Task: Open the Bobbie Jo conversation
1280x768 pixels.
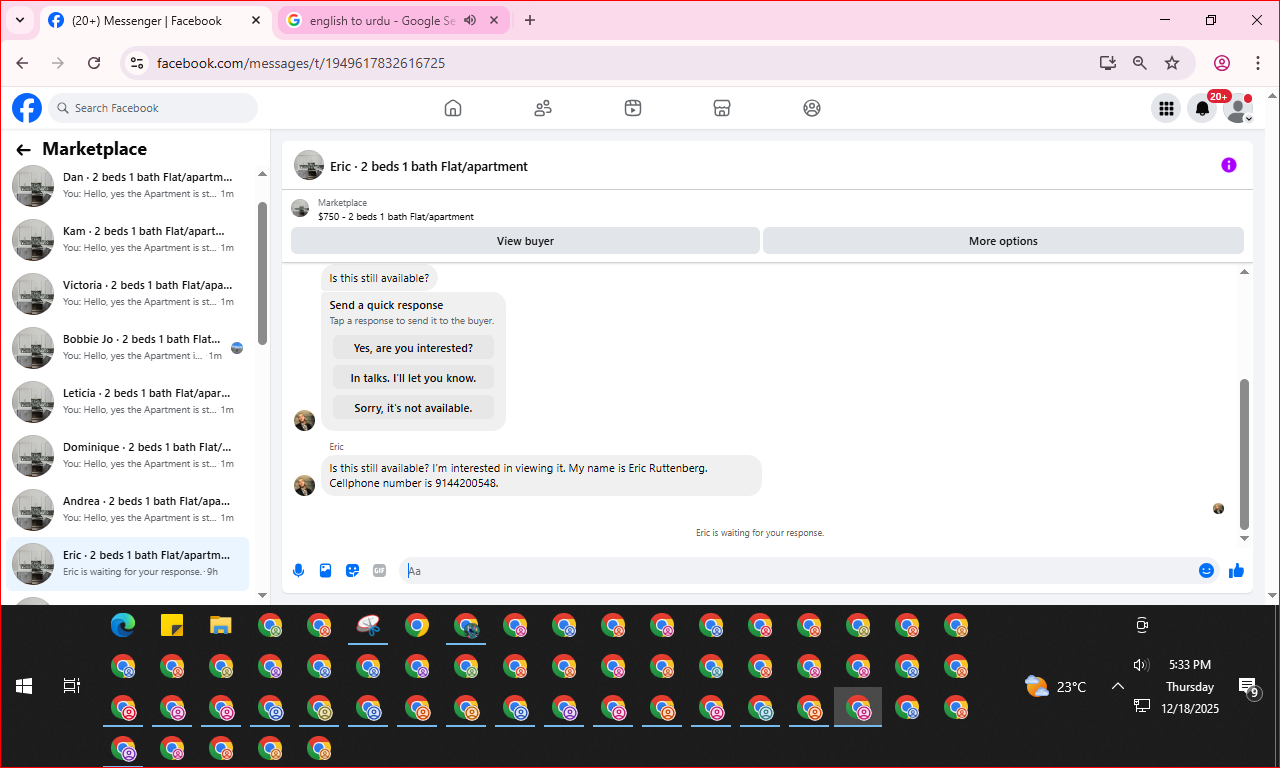Action: pyautogui.click(x=128, y=347)
